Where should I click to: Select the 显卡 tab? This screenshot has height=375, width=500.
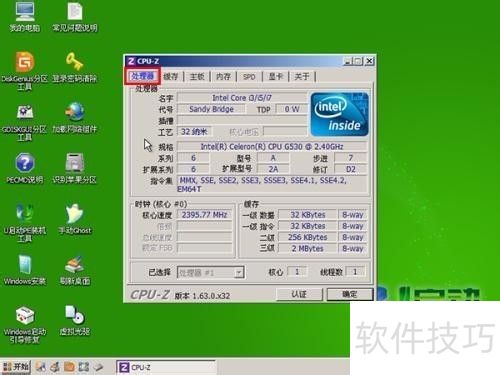pyautogui.click(x=276, y=77)
